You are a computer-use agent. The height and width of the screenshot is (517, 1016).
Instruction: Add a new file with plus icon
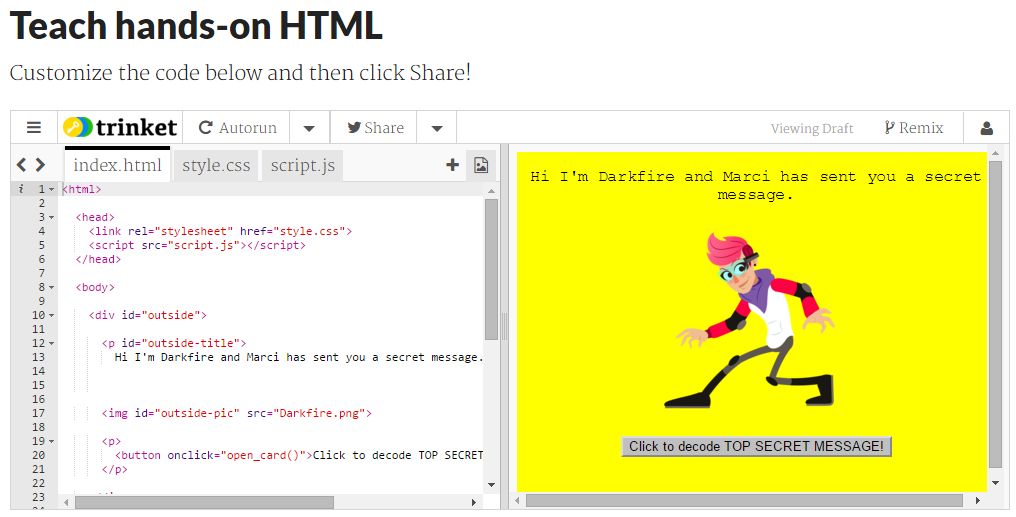point(452,165)
